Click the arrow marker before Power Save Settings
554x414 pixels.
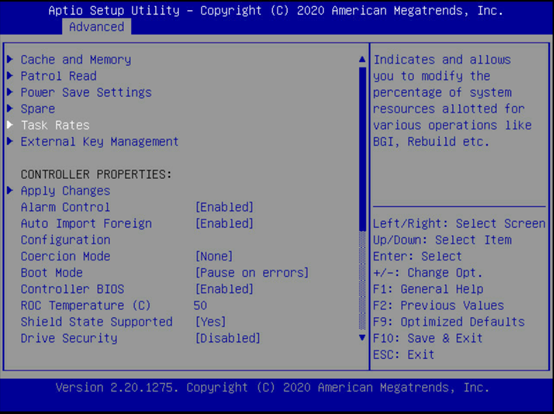point(10,92)
